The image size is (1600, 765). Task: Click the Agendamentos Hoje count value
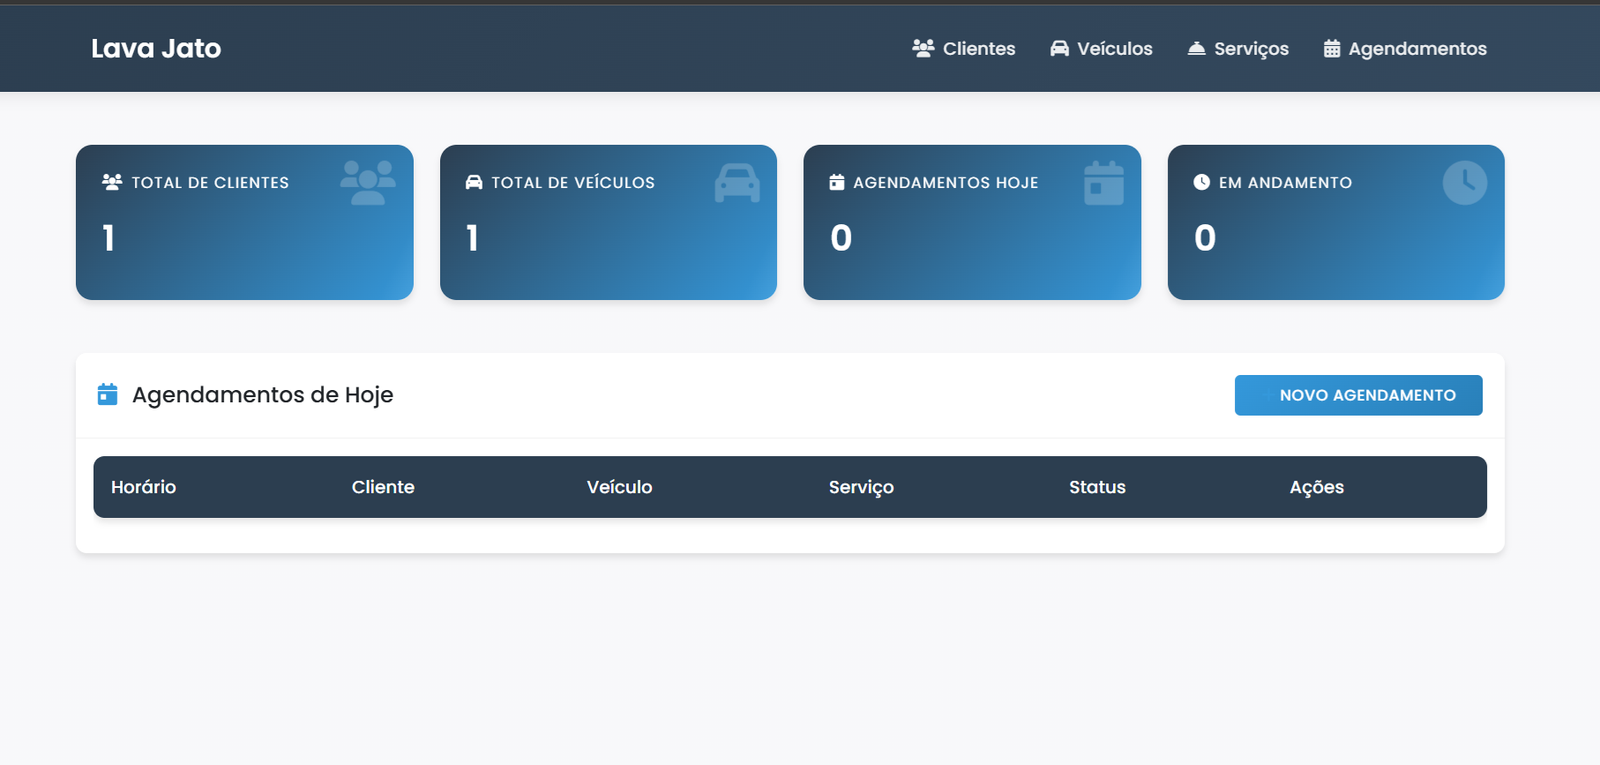point(841,238)
